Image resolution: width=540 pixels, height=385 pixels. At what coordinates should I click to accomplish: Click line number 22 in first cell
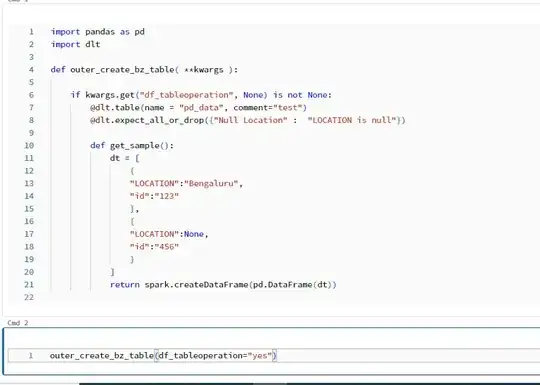point(29,297)
